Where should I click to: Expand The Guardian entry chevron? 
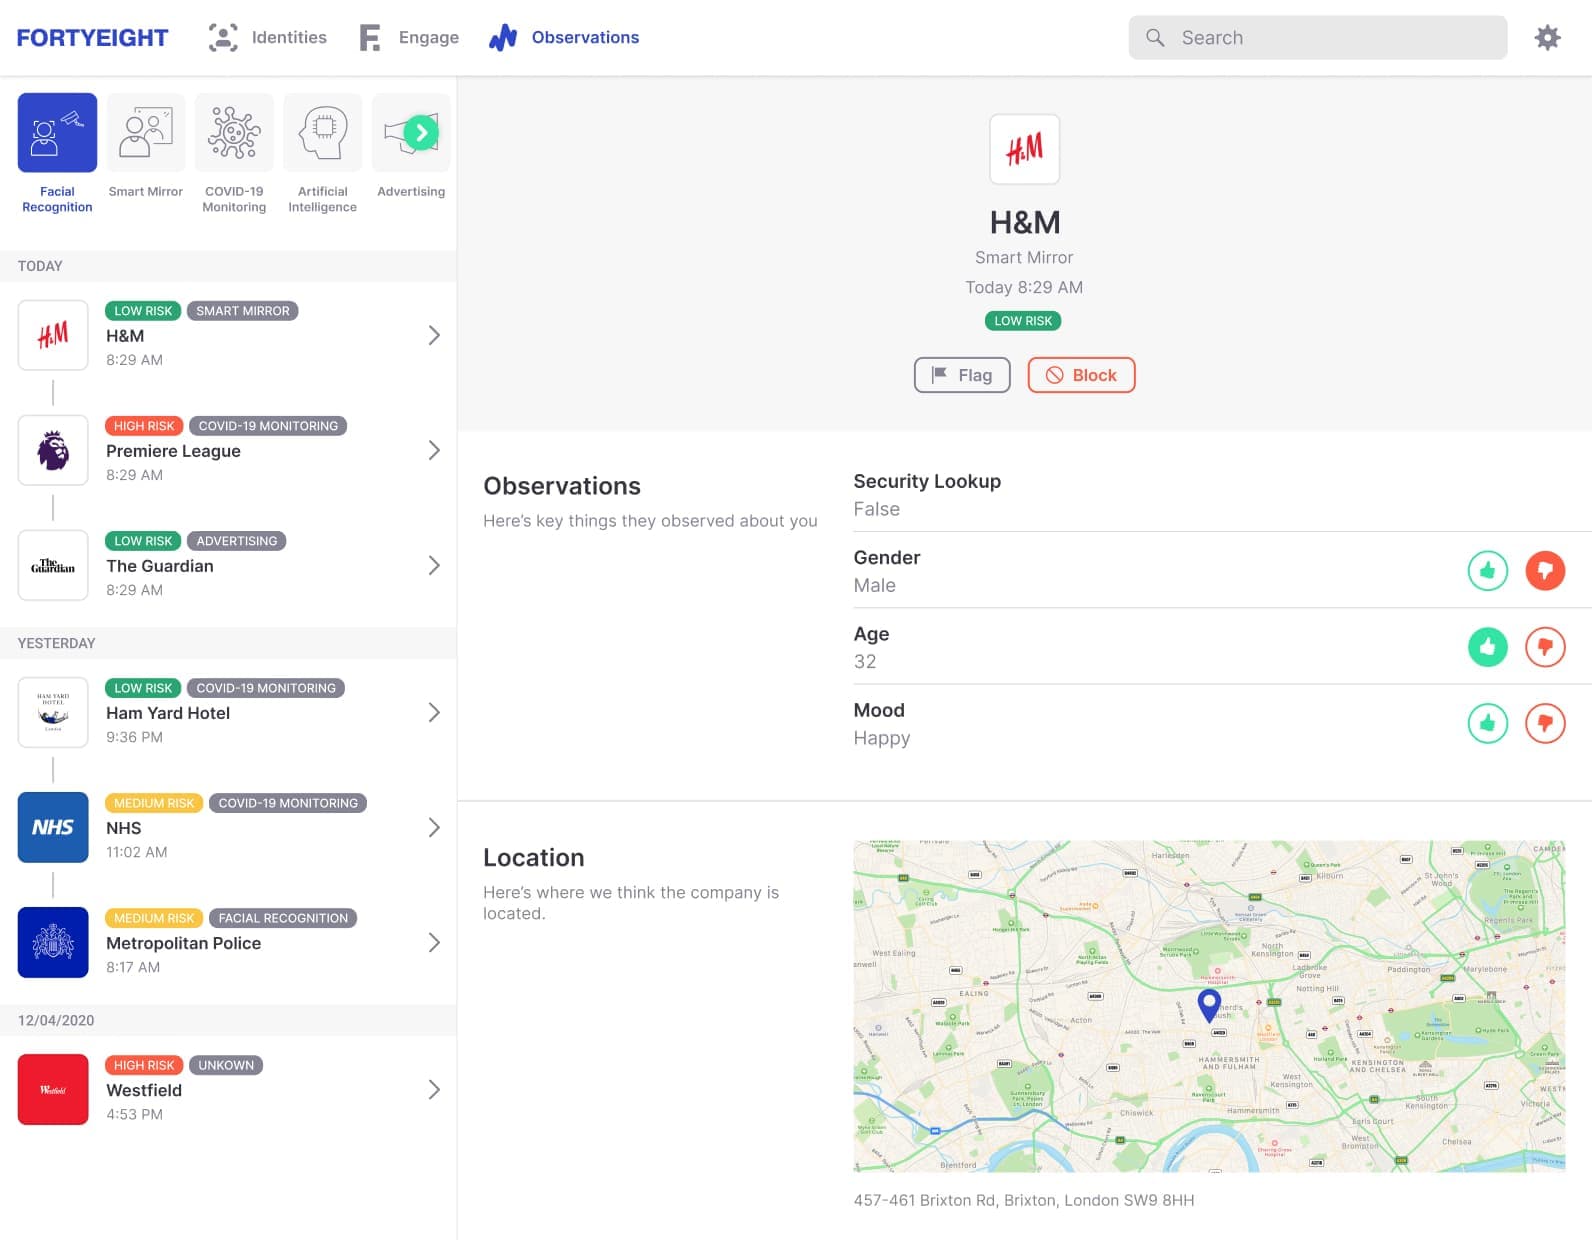point(434,565)
